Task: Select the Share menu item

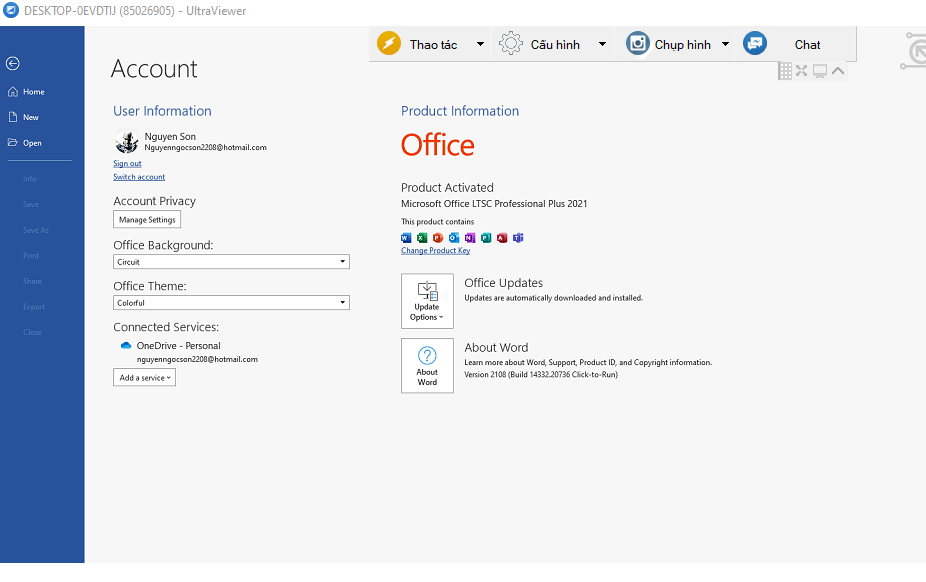Action: coord(32,282)
